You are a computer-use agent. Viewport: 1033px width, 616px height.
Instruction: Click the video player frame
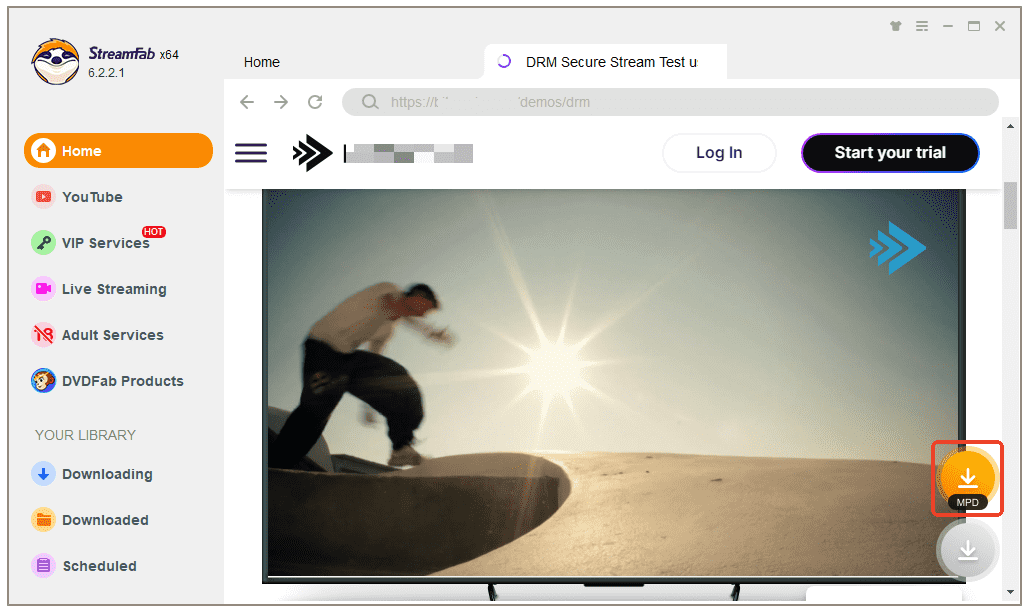[x=613, y=385]
